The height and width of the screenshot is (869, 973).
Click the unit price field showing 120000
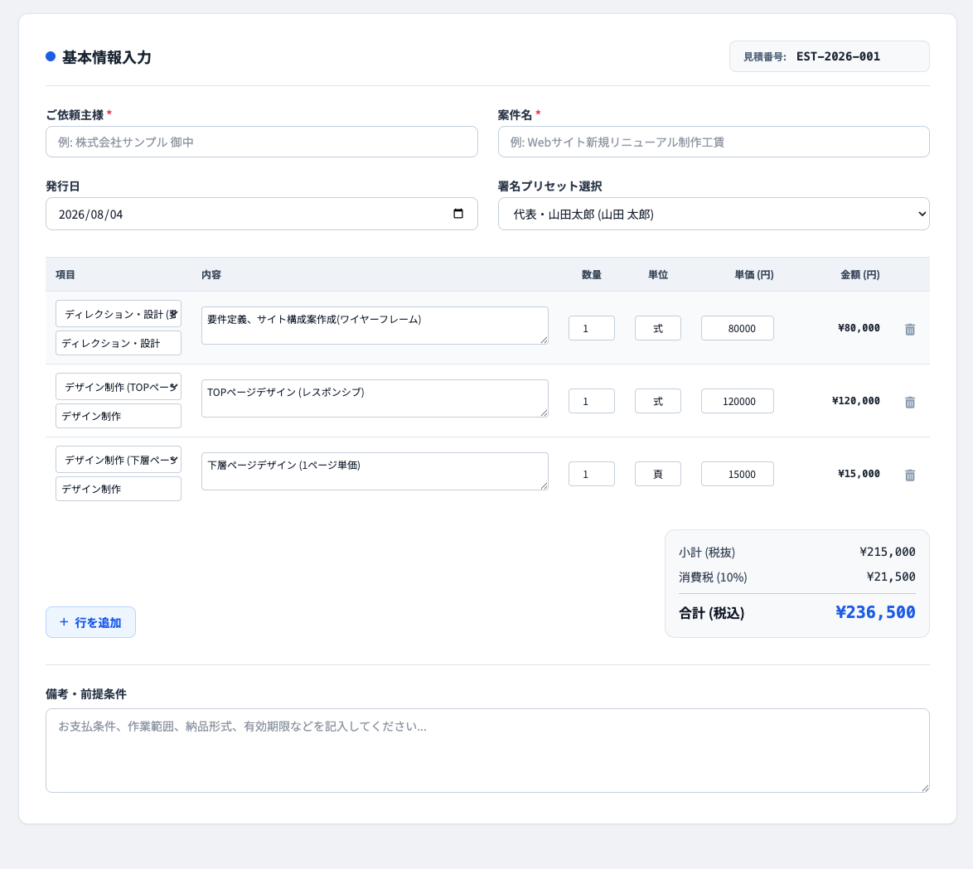pyautogui.click(x=737, y=401)
